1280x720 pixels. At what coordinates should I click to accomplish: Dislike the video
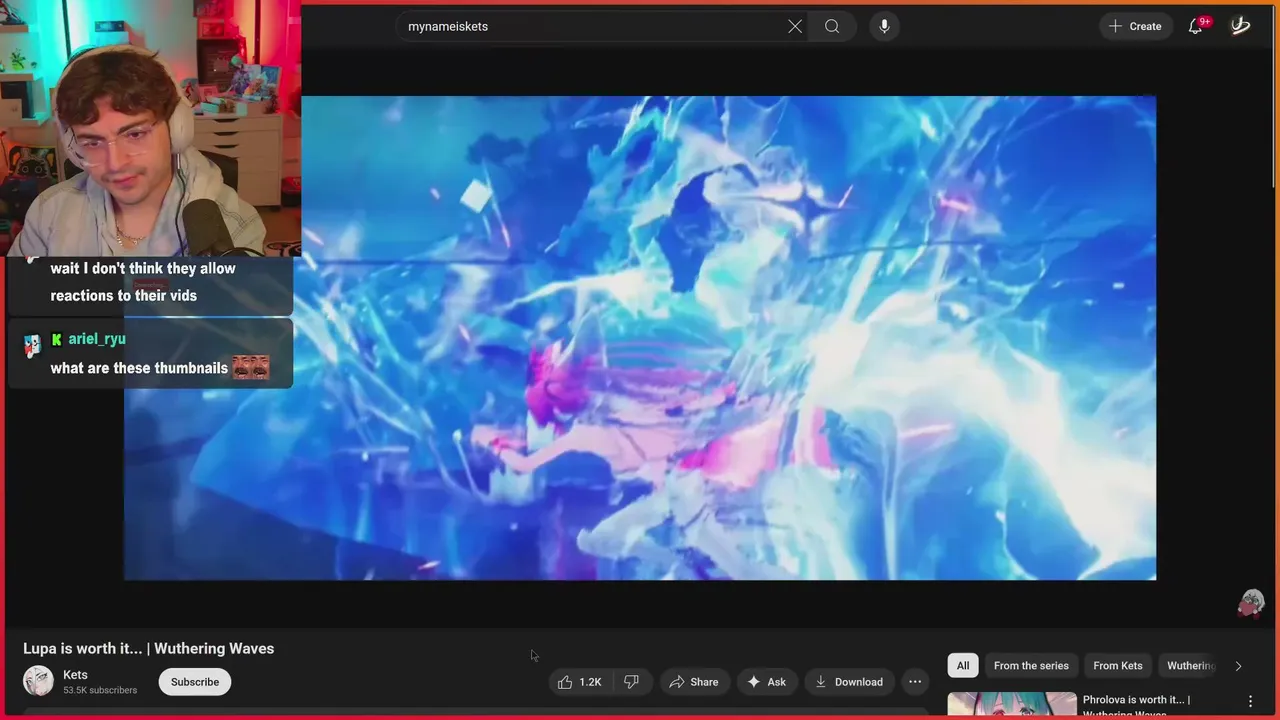click(631, 682)
